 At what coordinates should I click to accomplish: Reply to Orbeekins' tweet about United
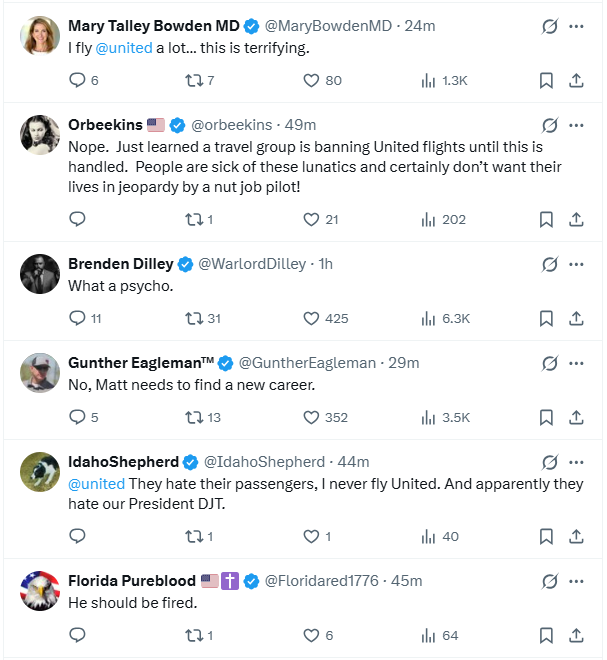pyautogui.click(x=77, y=219)
